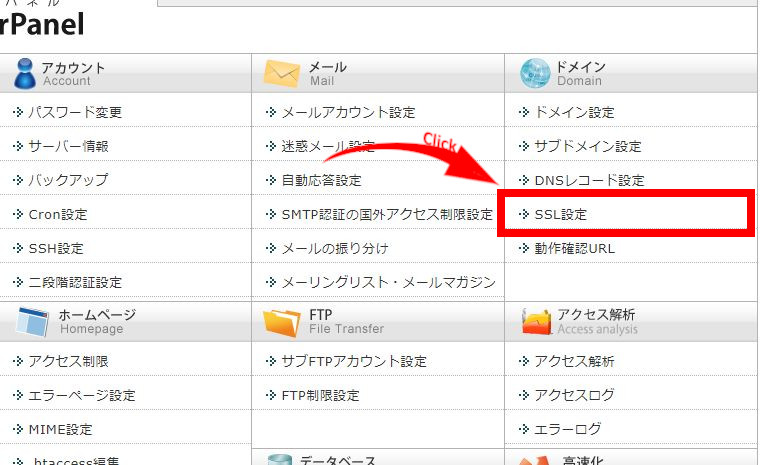Viewport: 764px width, 465px height.
Task: Open メールの振り分け link
Action: point(335,249)
